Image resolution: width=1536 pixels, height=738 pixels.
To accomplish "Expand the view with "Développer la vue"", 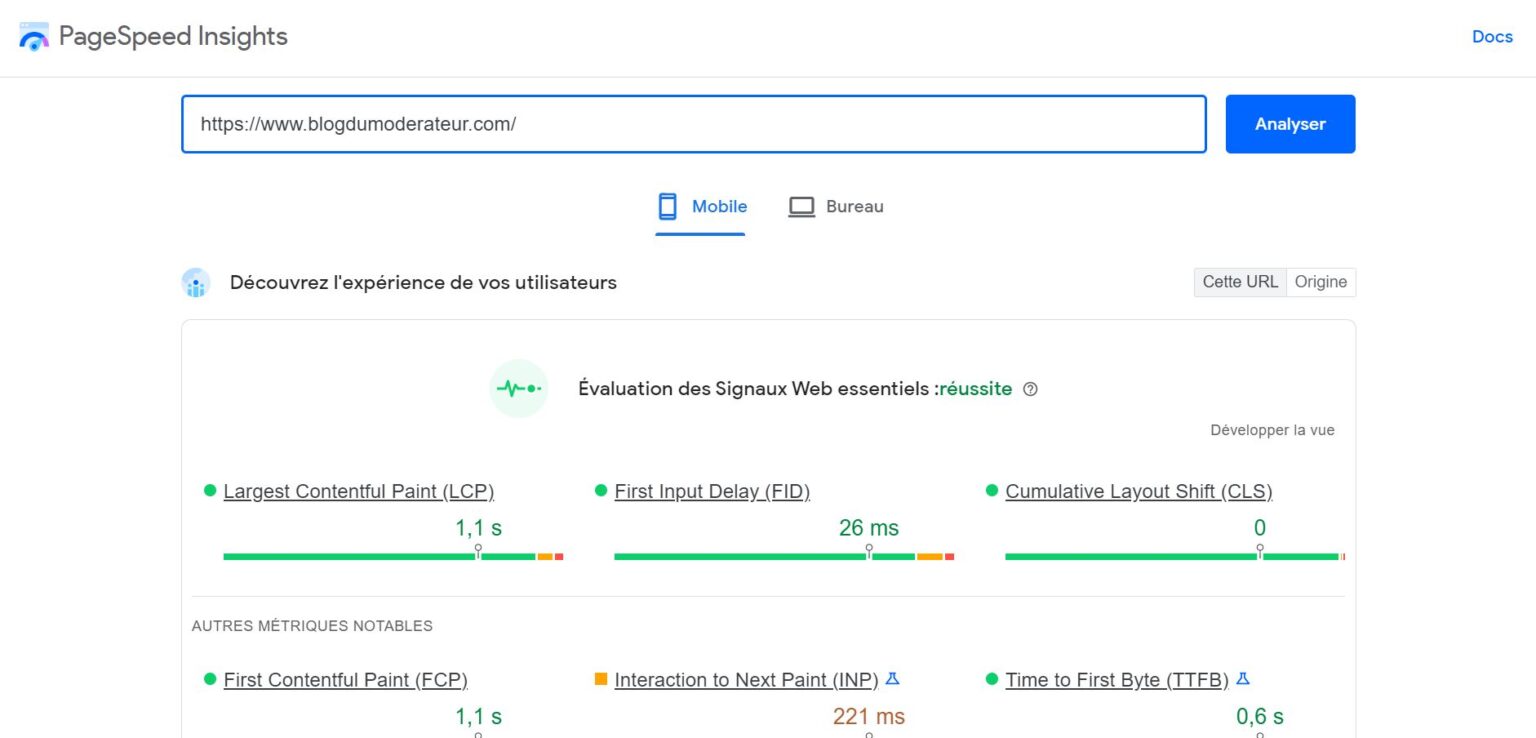I will [1272, 429].
